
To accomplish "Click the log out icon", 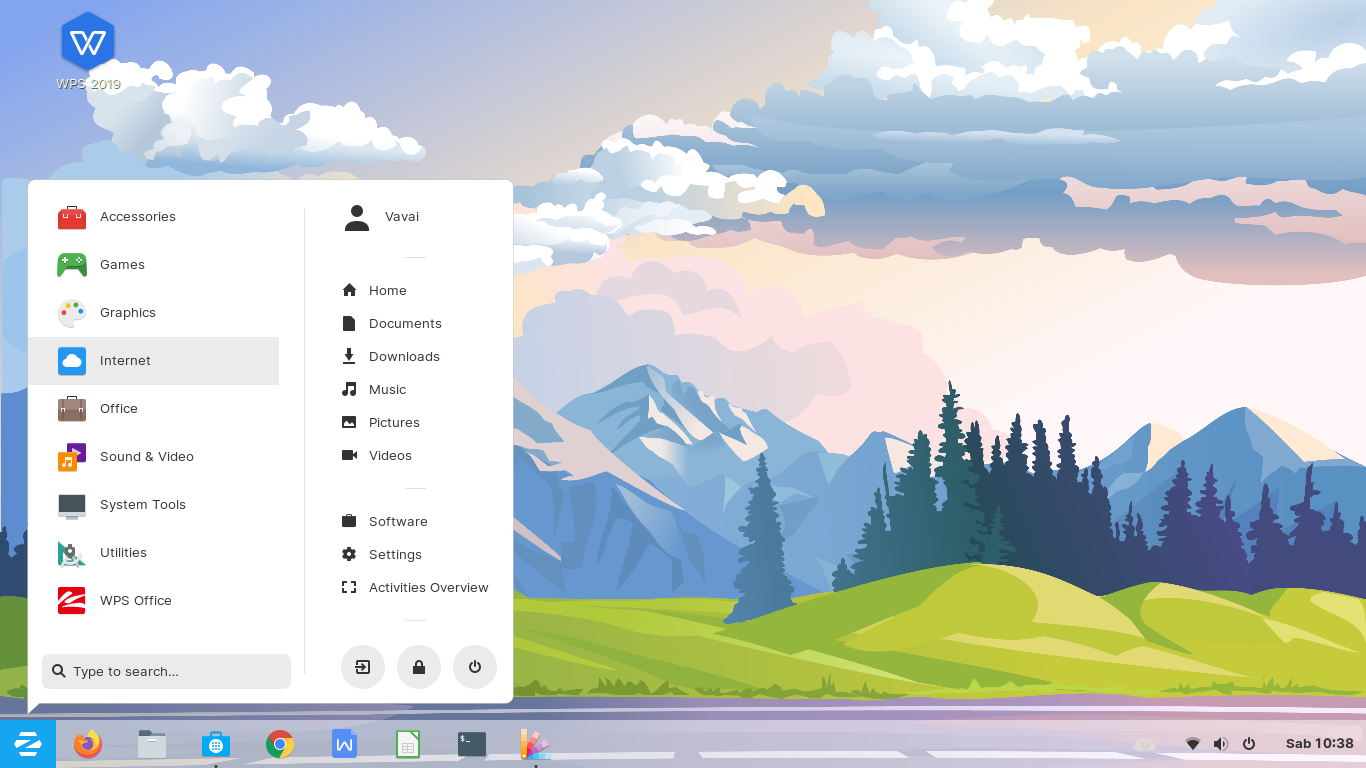I will [x=362, y=667].
